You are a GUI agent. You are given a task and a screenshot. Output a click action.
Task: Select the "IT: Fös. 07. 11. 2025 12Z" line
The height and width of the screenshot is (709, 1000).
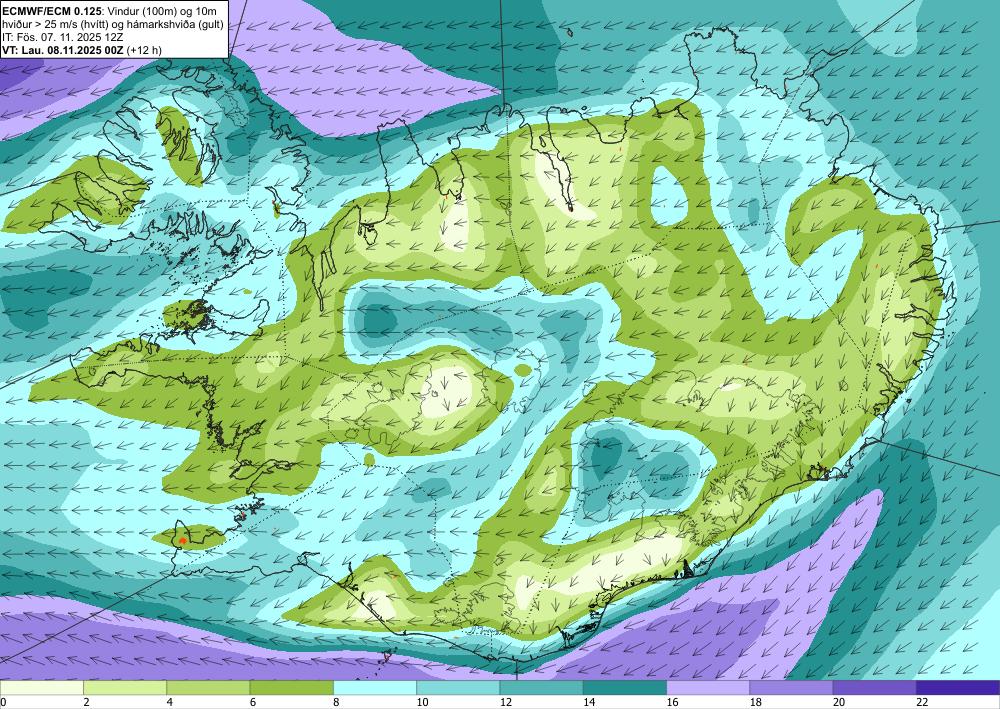62,37
